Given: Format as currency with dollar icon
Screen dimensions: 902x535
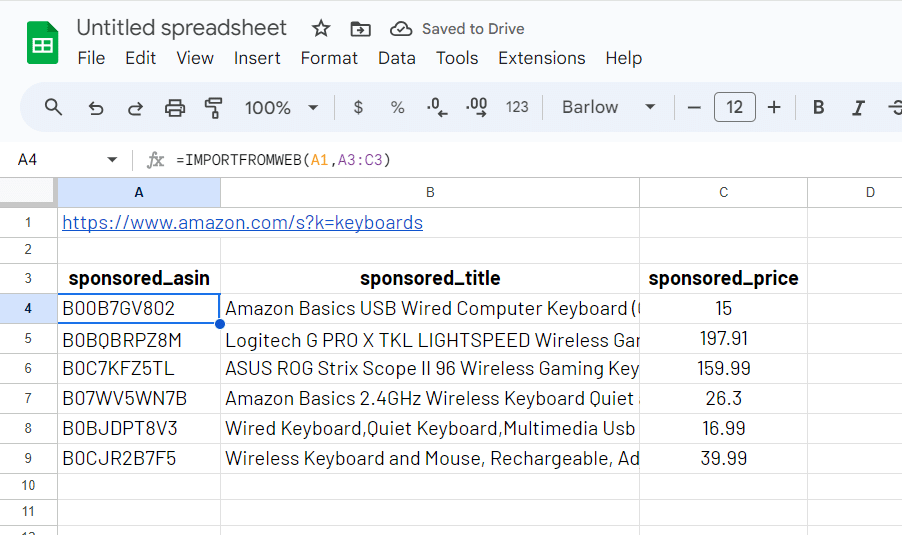Looking at the screenshot, I should (x=358, y=107).
